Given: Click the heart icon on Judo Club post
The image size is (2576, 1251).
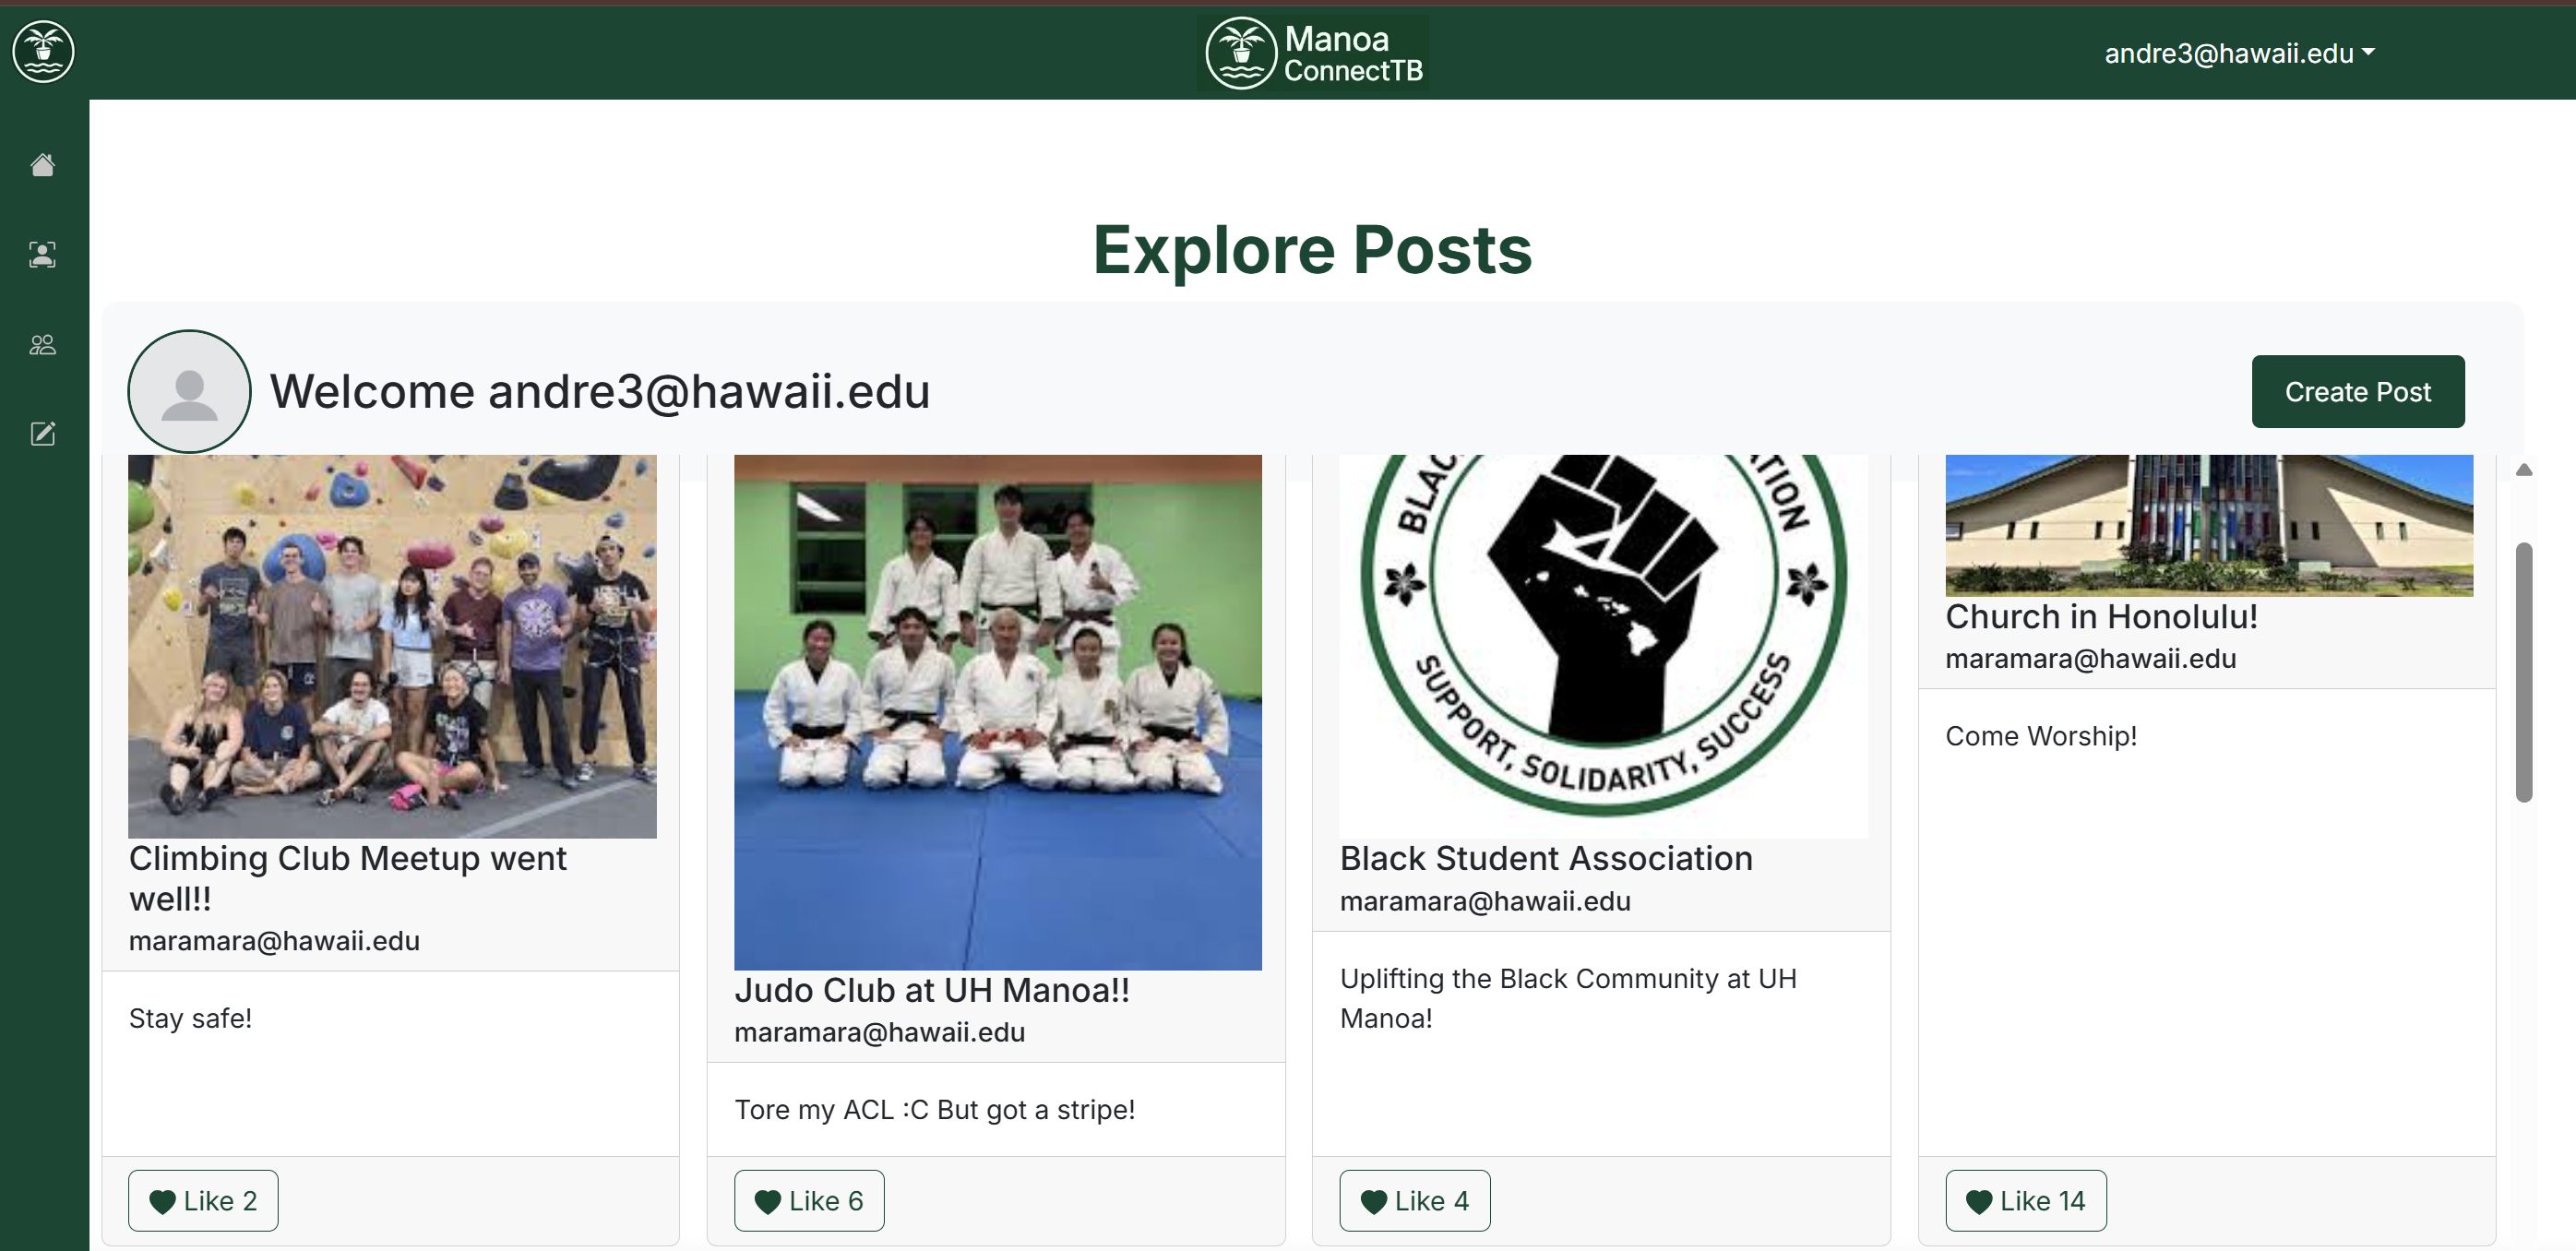Looking at the screenshot, I should pyautogui.click(x=767, y=1201).
